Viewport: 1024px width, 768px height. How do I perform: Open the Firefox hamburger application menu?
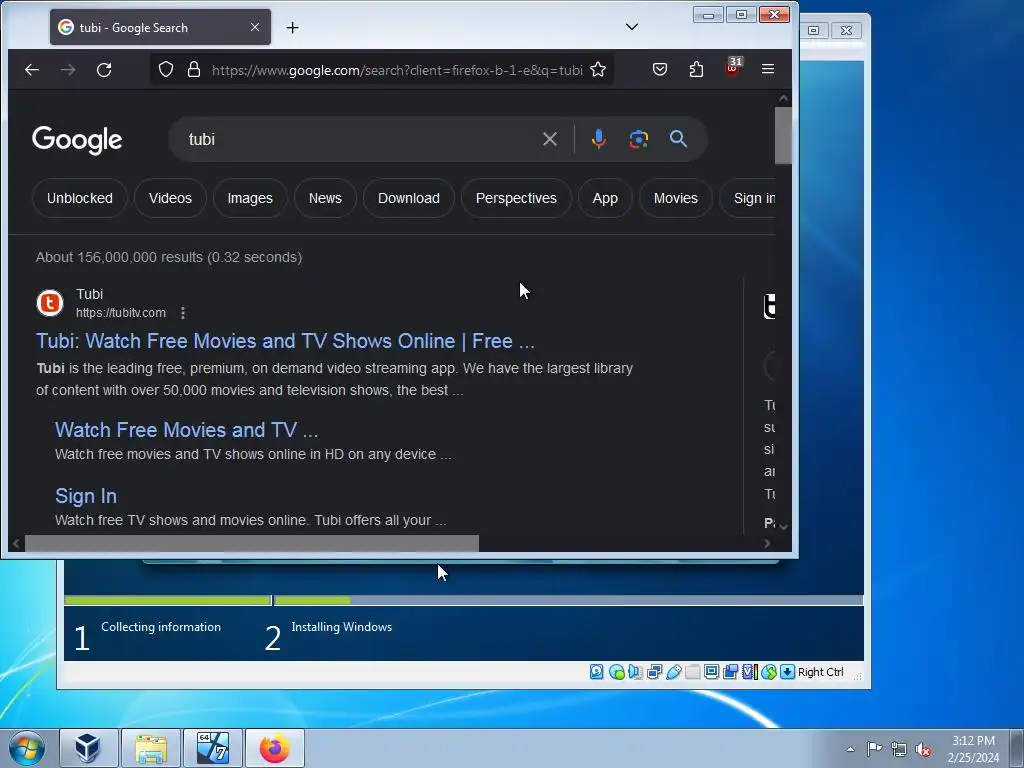tap(768, 69)
